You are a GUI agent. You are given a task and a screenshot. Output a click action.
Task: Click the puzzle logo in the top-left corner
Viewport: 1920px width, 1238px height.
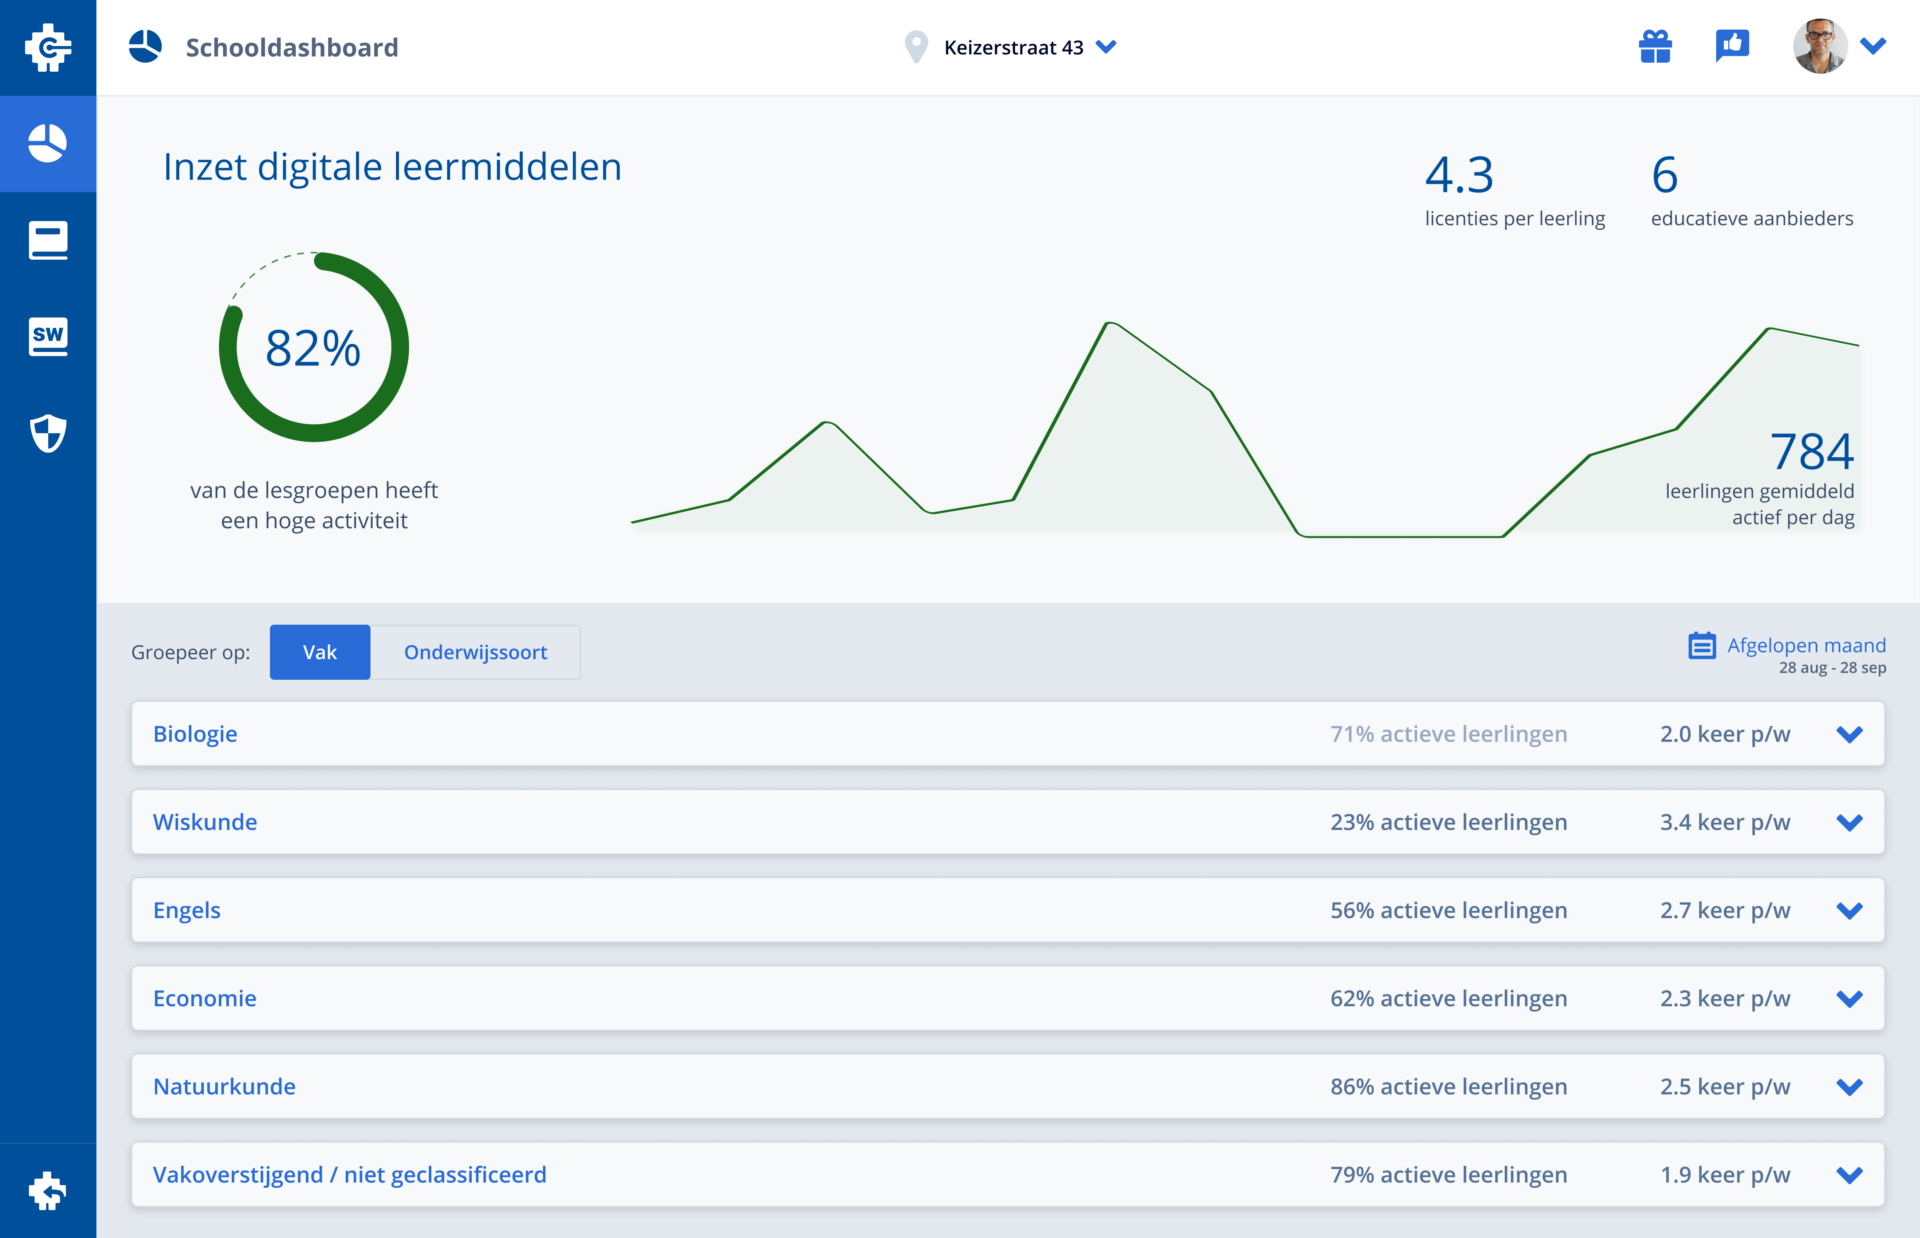click(x=48, y=47)
